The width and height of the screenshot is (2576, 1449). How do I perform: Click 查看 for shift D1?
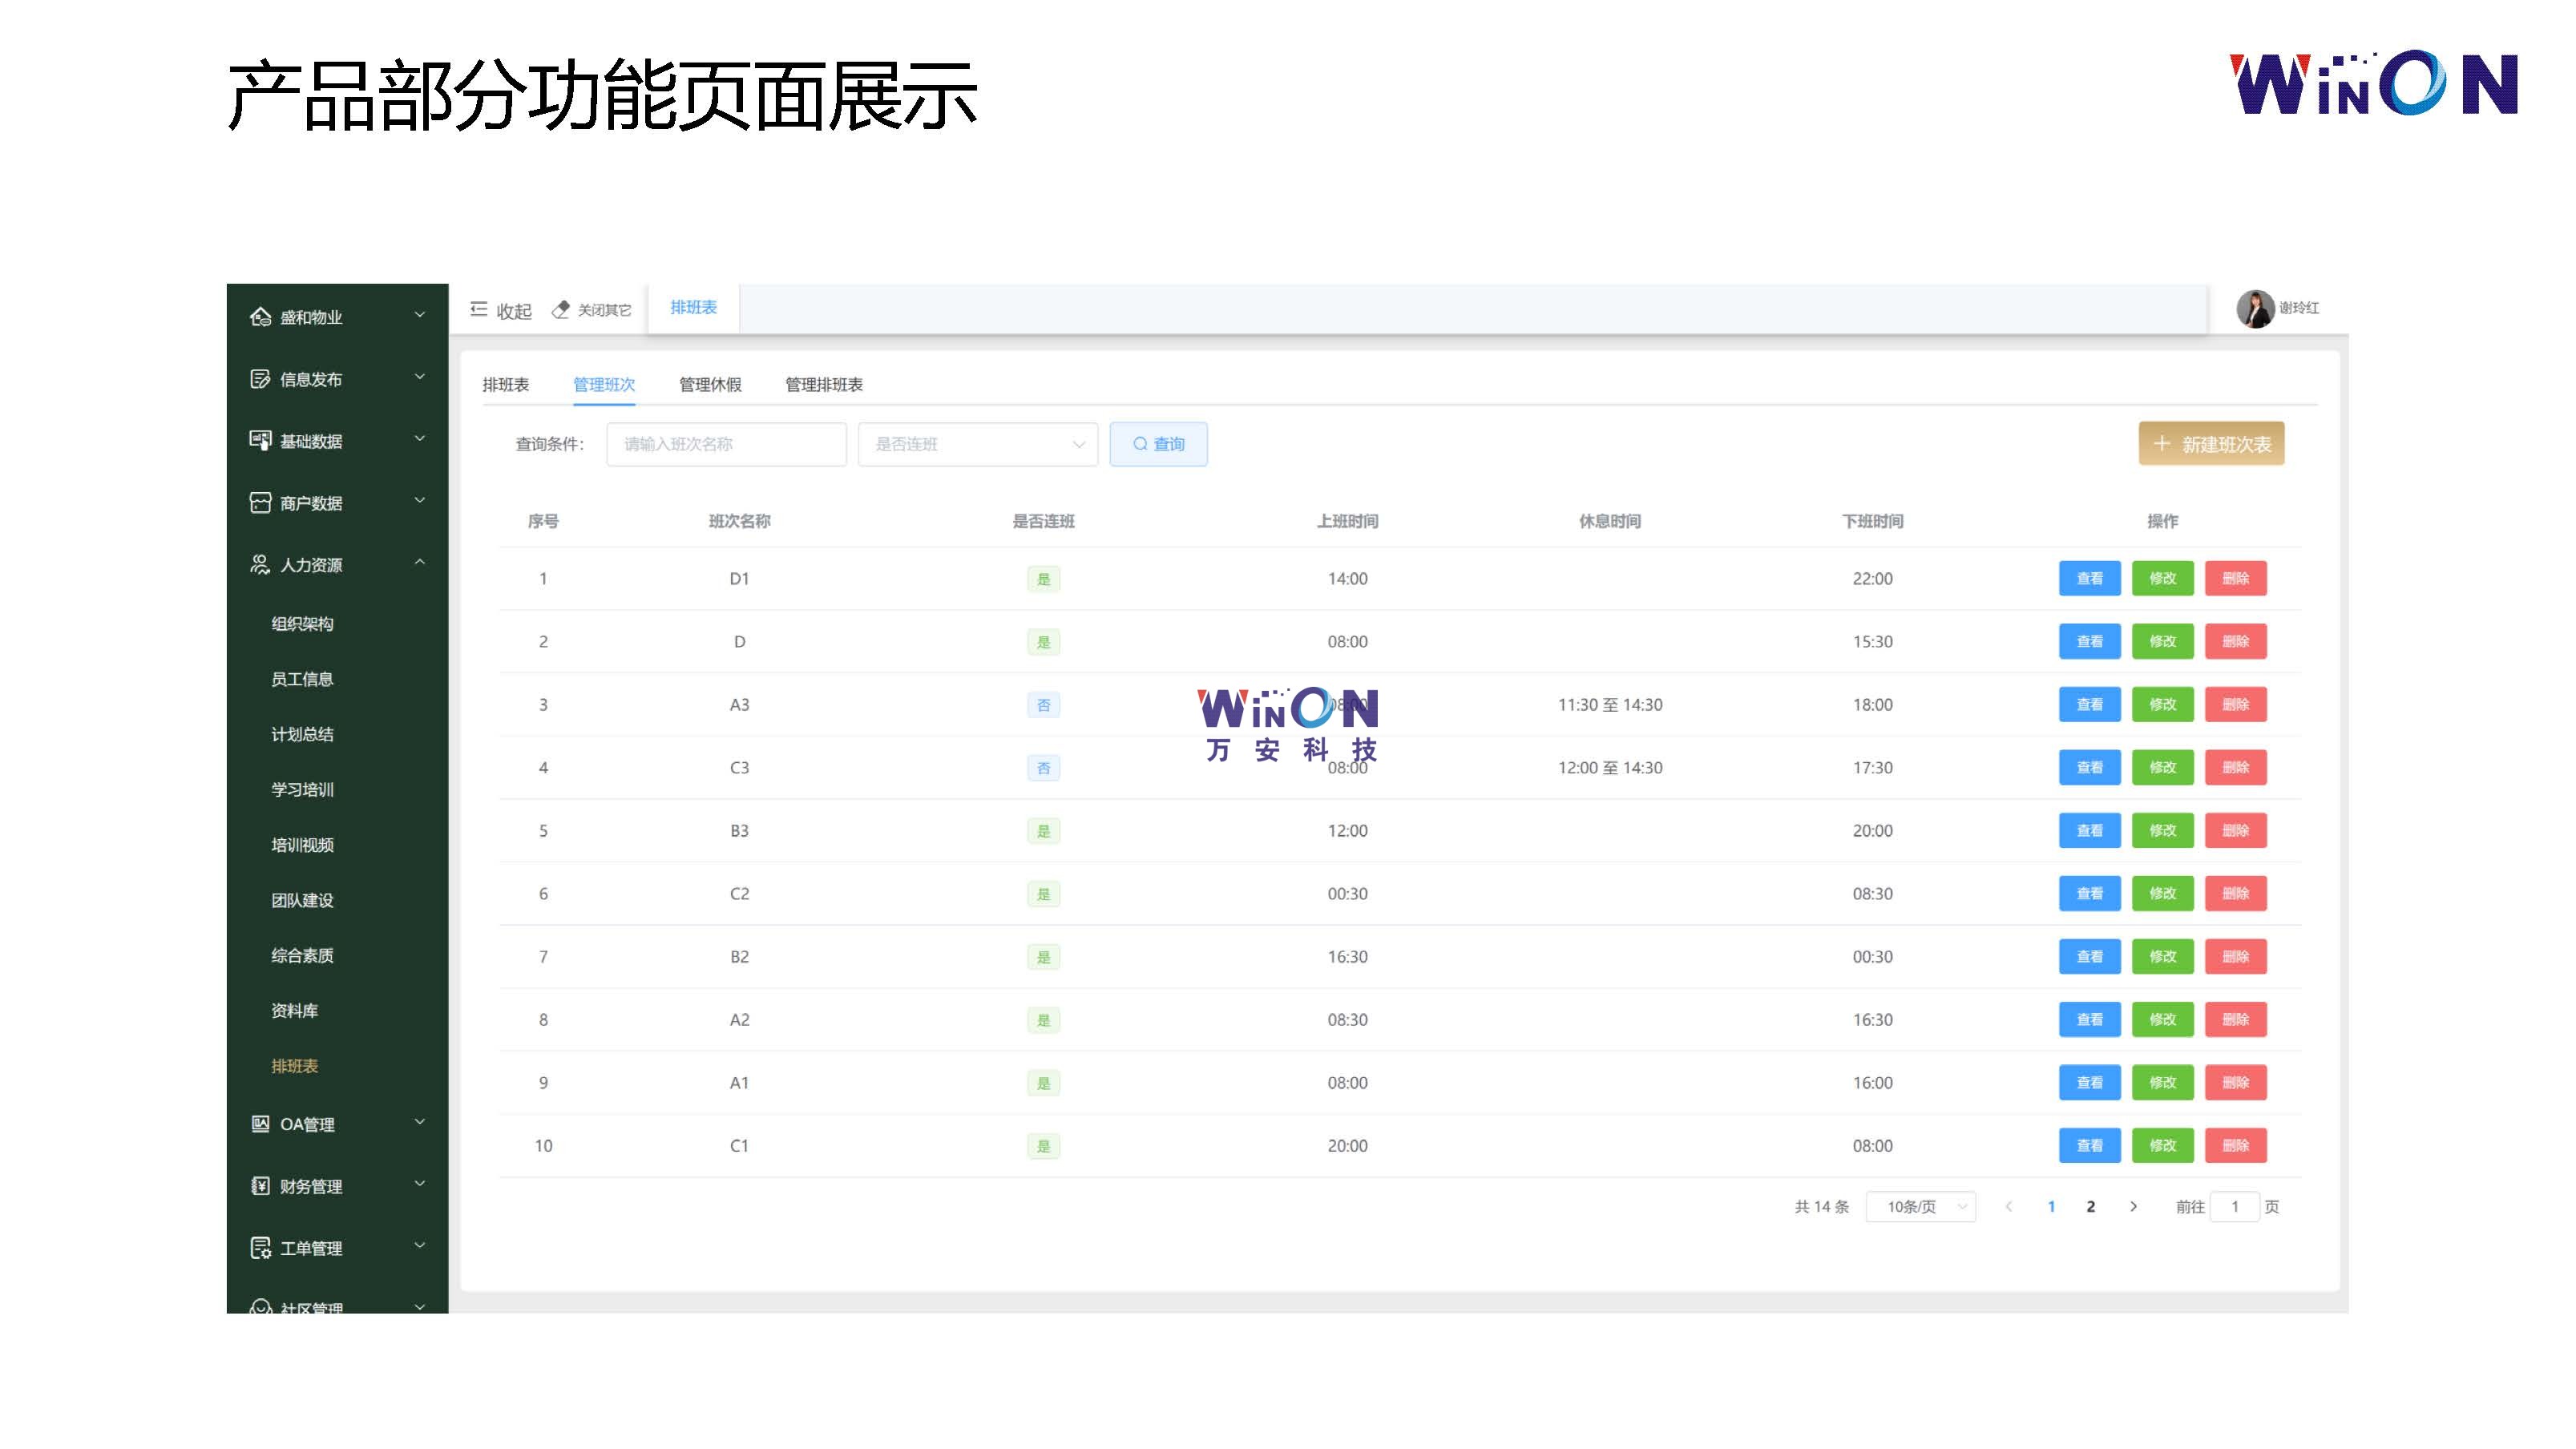(2090, 578)
